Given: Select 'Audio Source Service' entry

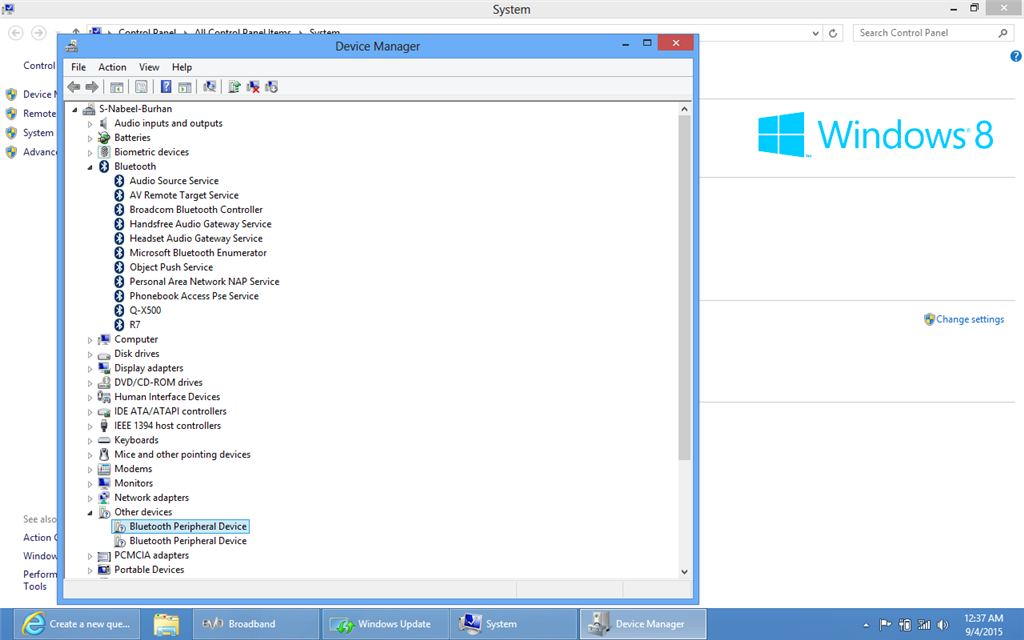Looking at the screenshot, I should point(174,181).
